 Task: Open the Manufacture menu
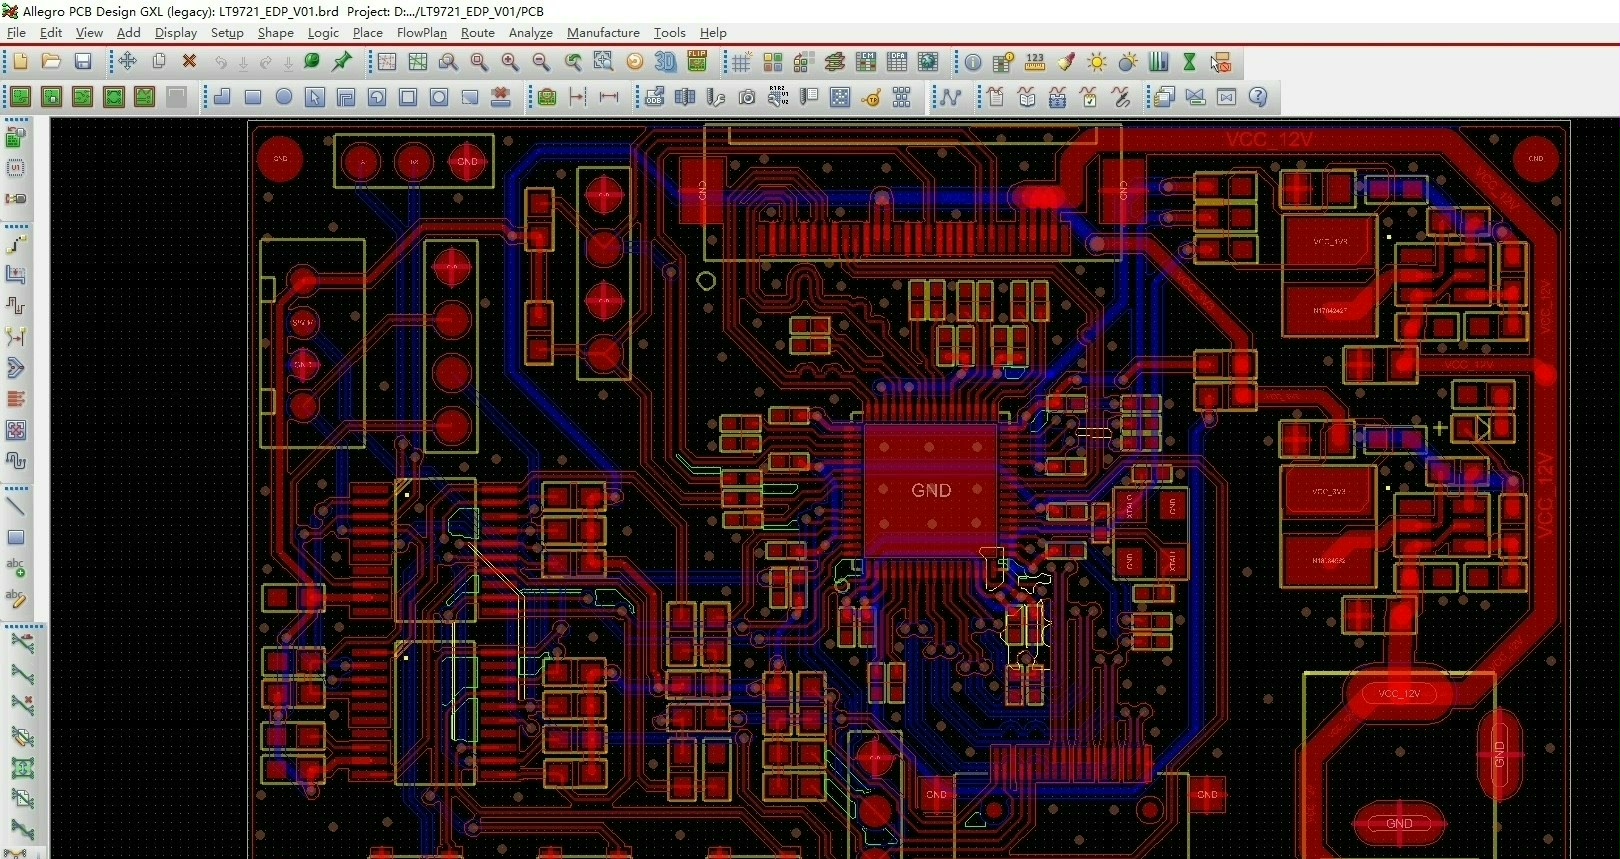pyautogui.click(x=603, y=33)
